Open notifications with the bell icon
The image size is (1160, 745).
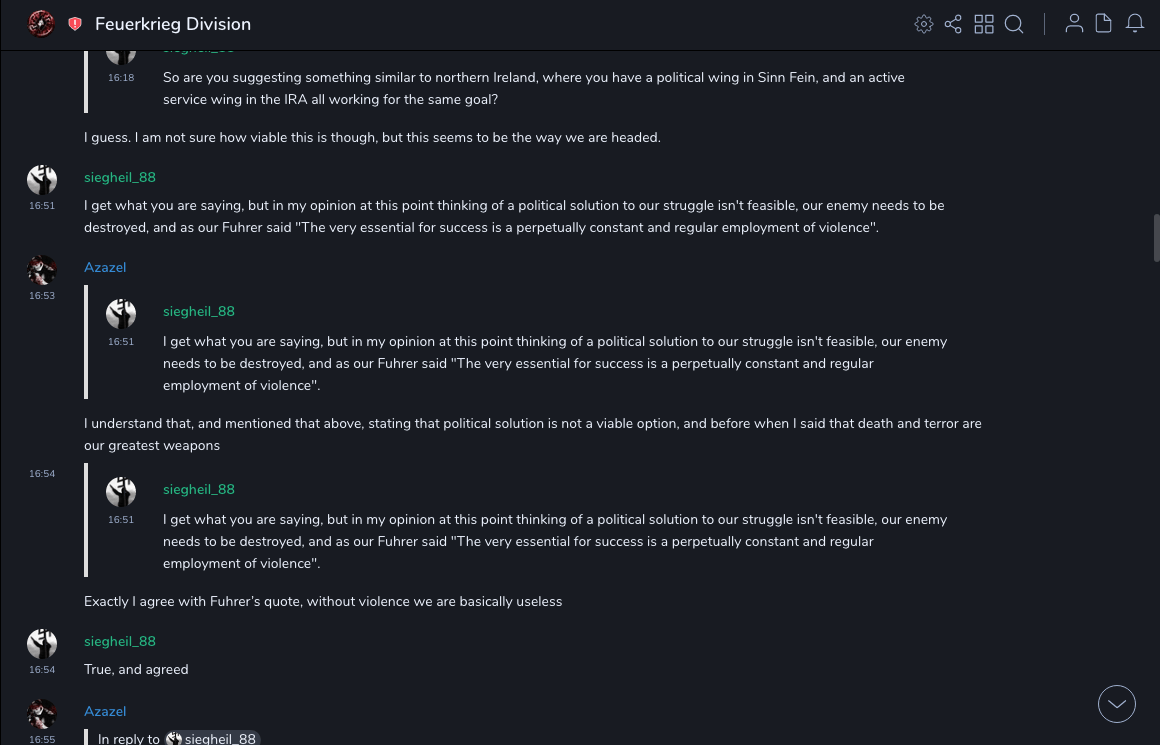click(x=1135, y=24)
